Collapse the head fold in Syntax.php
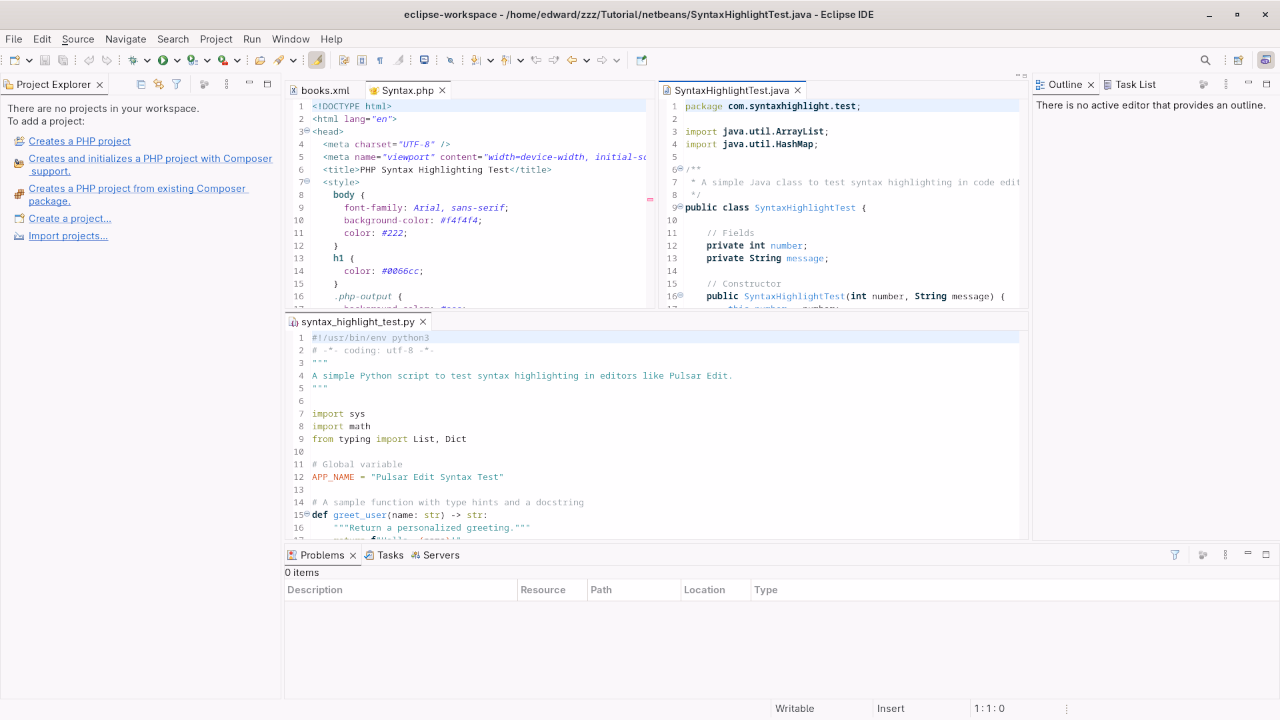1280x720 pixels. click(x=306, y=131)
